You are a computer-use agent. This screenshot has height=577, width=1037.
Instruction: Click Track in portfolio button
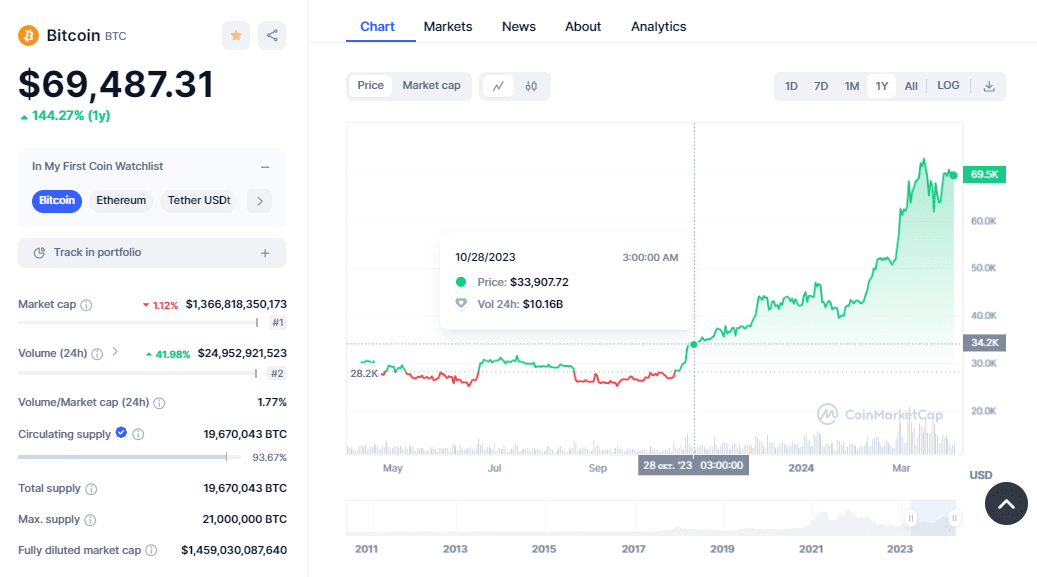(x=152, y=253)
